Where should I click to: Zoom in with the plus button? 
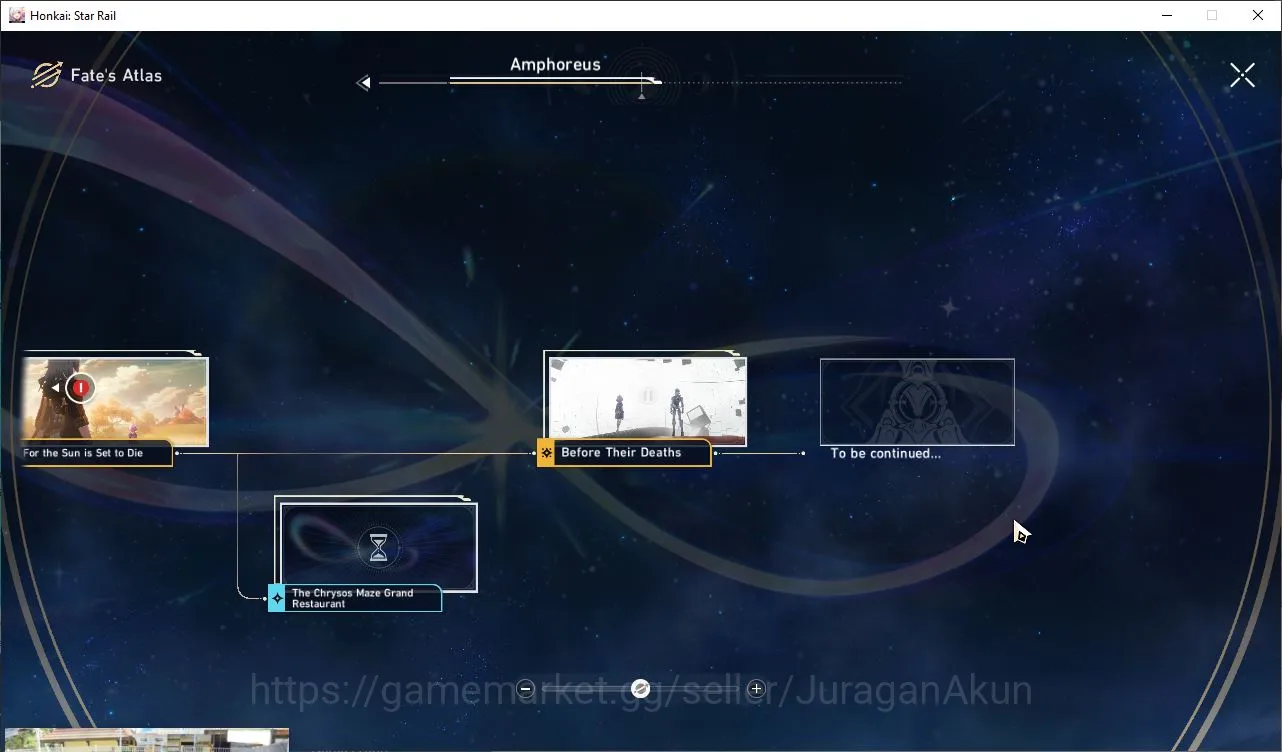pos(756,688)
